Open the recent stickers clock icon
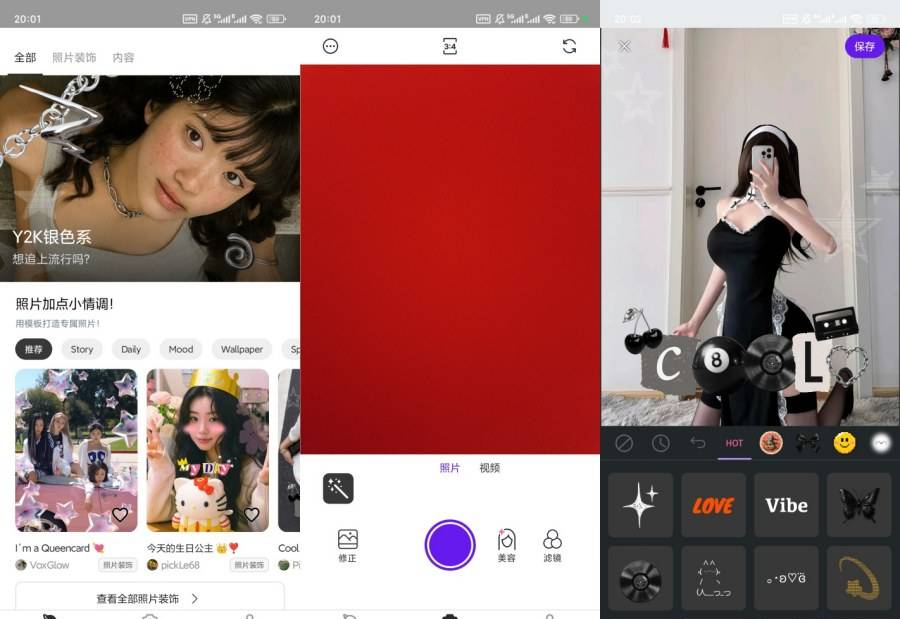900x619 pixels. tap(661, 443)
